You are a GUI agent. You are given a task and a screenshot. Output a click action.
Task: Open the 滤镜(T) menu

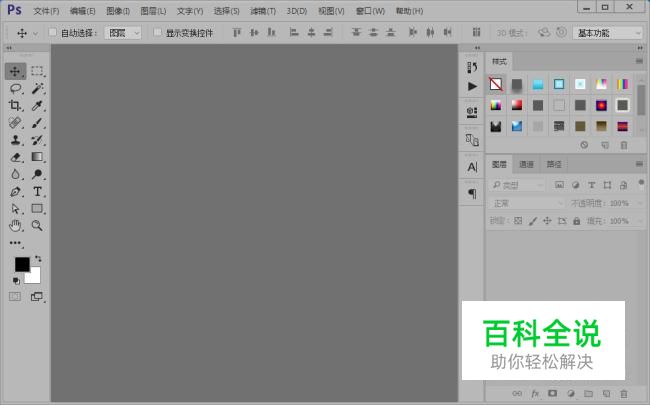point(263,11)
